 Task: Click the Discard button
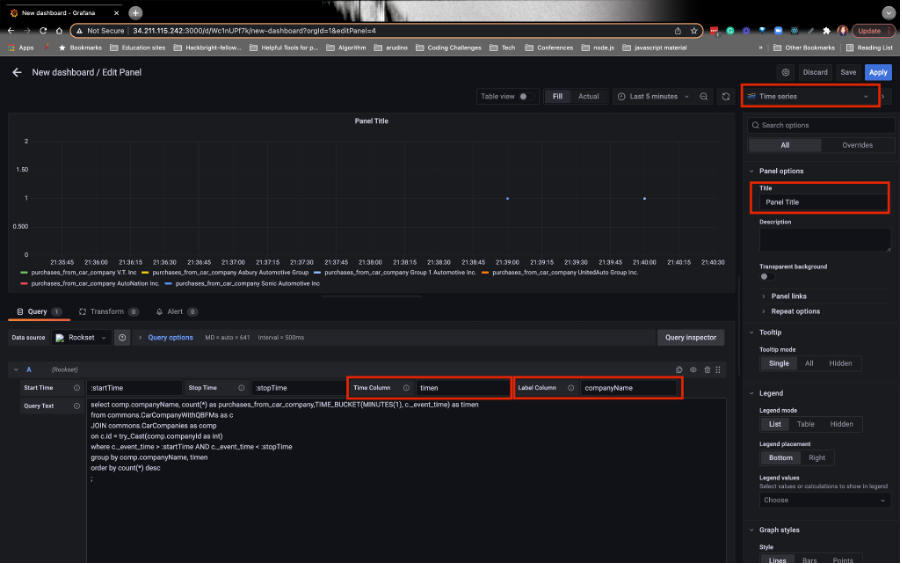click(815, 73)
